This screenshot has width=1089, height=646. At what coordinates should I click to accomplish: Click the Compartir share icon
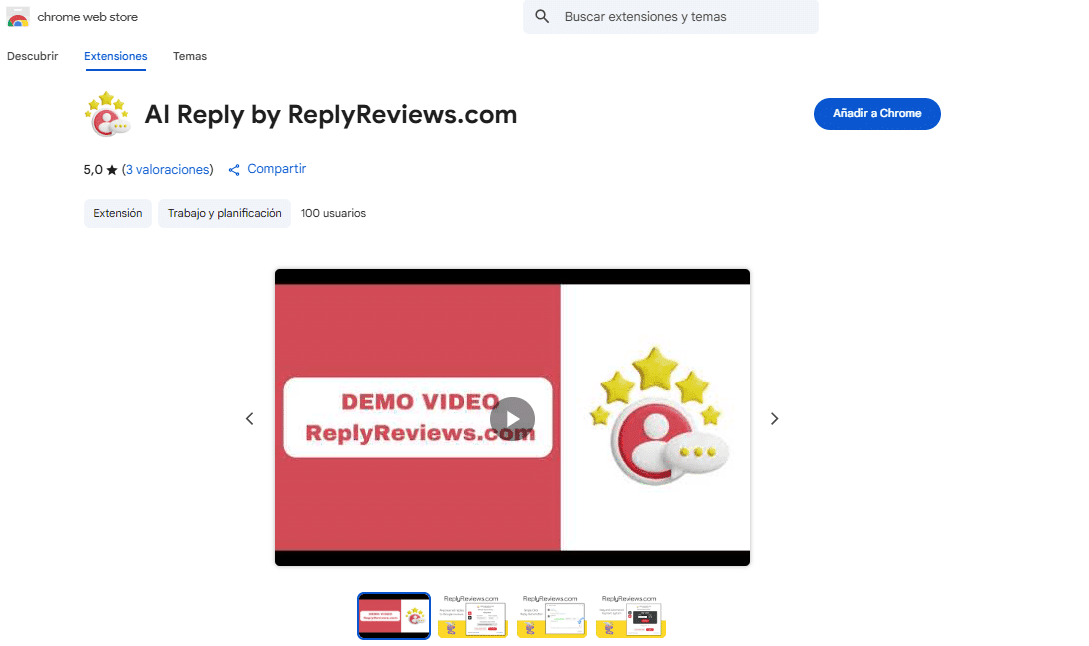pos(234,168)
